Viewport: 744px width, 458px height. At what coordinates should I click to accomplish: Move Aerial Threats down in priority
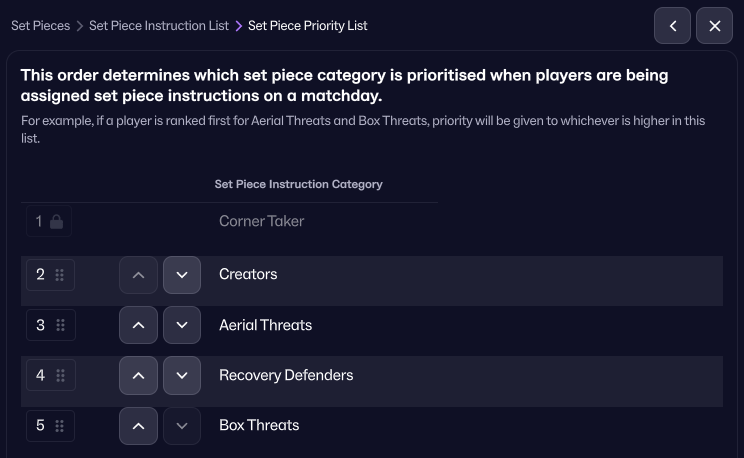point(181,325)
